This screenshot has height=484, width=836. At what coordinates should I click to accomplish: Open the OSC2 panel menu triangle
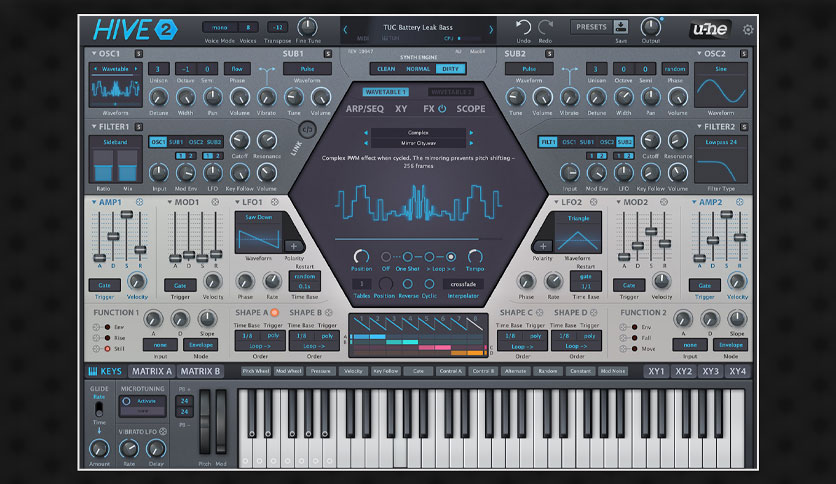[x=699, y=54]
